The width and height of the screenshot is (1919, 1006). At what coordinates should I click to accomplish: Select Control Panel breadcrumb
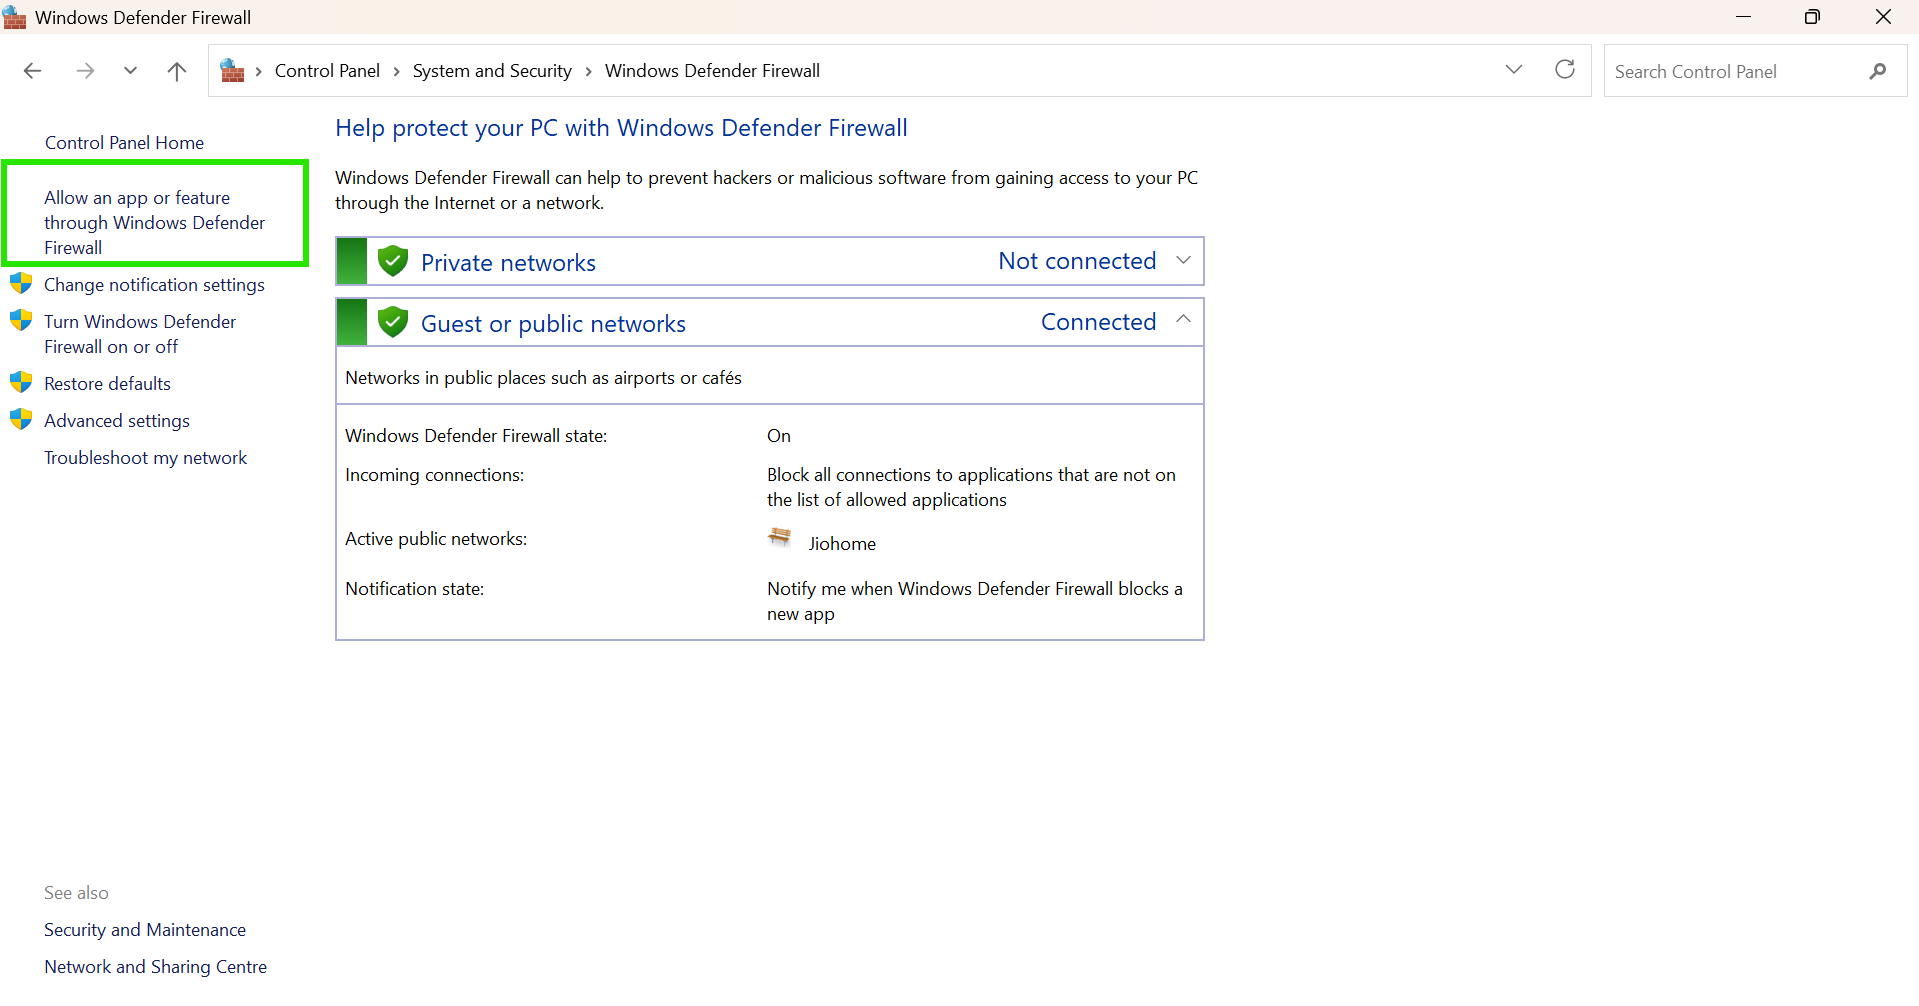[327, 71]
